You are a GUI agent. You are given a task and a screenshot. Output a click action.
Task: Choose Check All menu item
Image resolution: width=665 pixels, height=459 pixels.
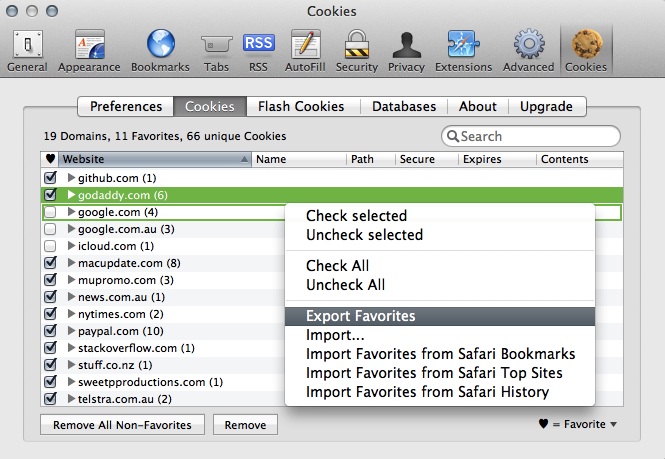click(440, 266)
